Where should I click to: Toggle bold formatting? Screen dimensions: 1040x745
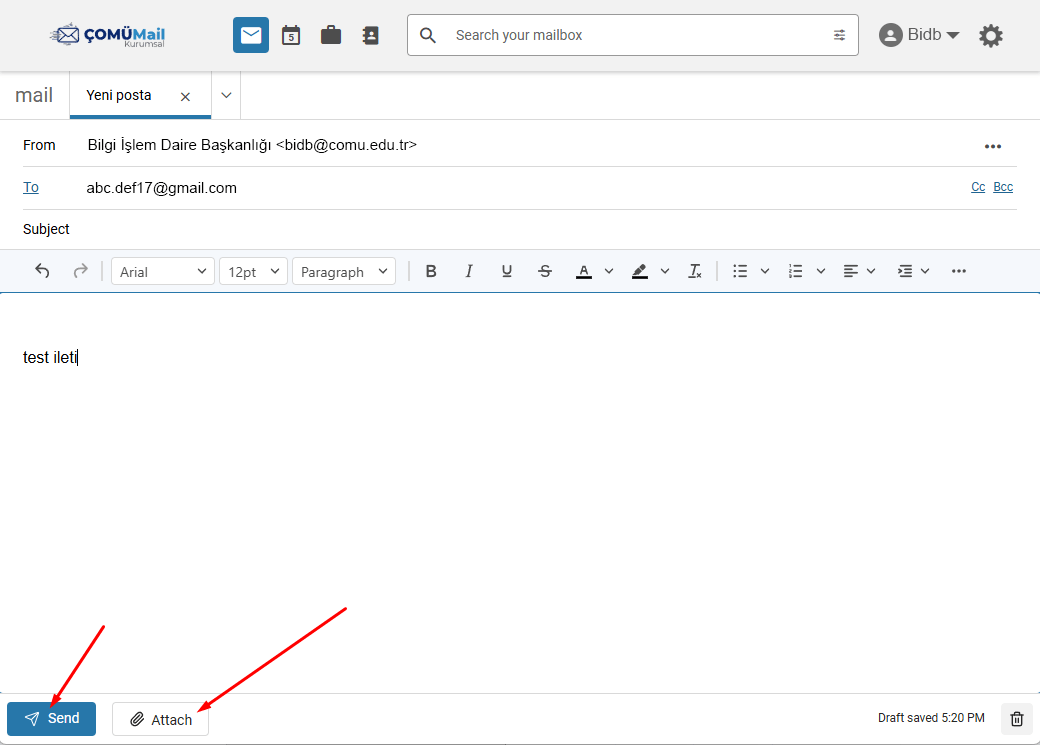(431, 271)
